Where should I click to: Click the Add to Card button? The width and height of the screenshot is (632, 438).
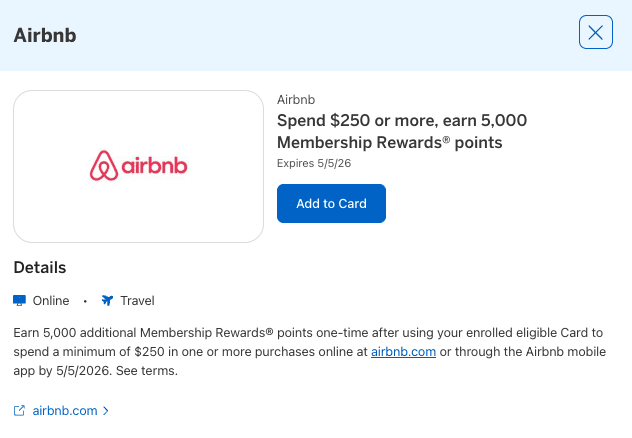coord(331,203)
